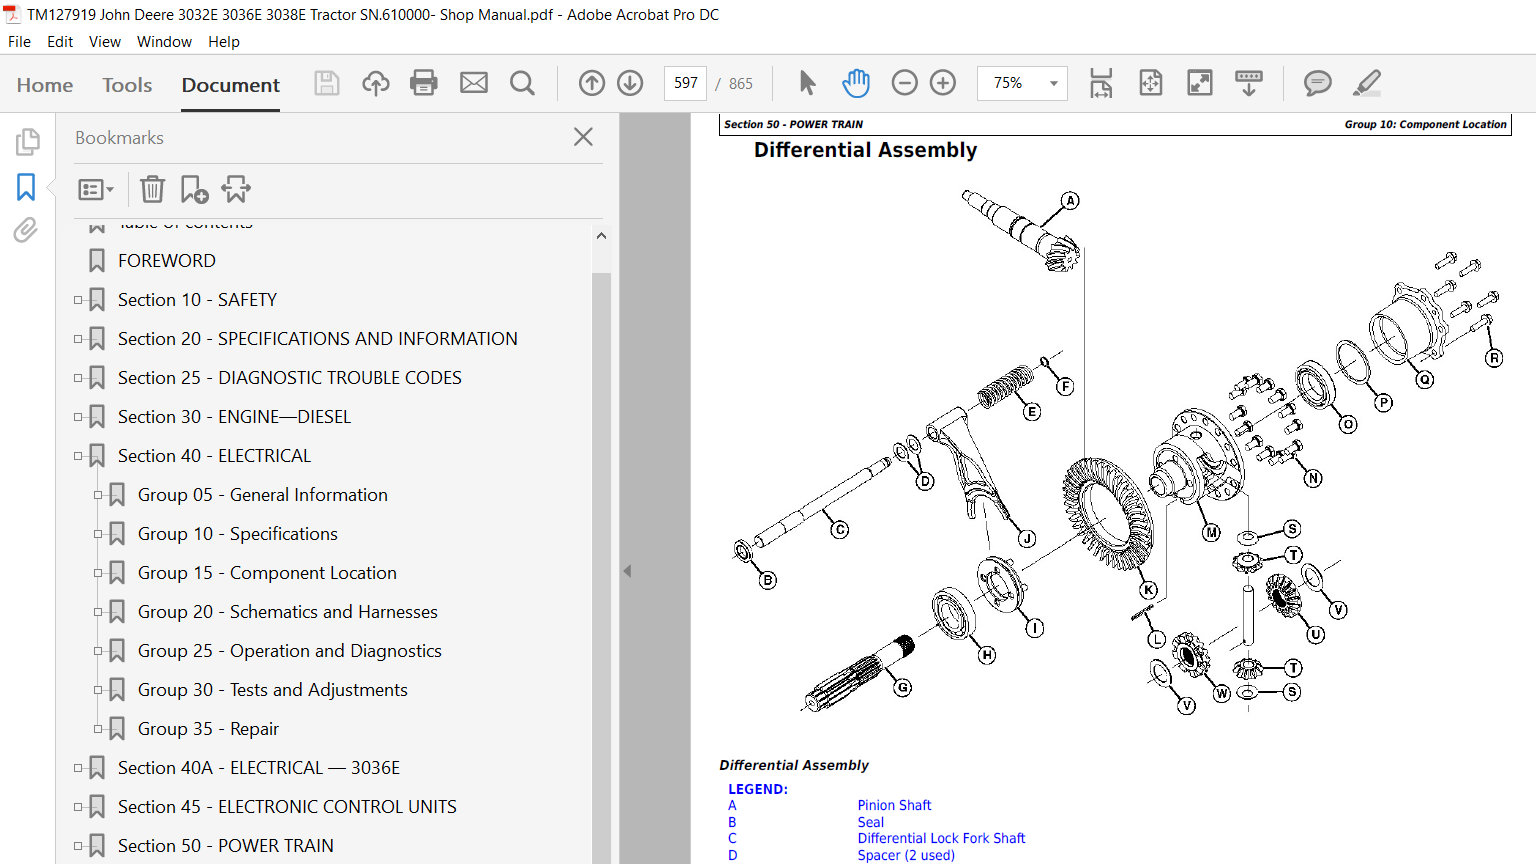This screenshot has width=1536, height=864.
Task: Click the Seal legend entry
Action: (x=870, y=822)
